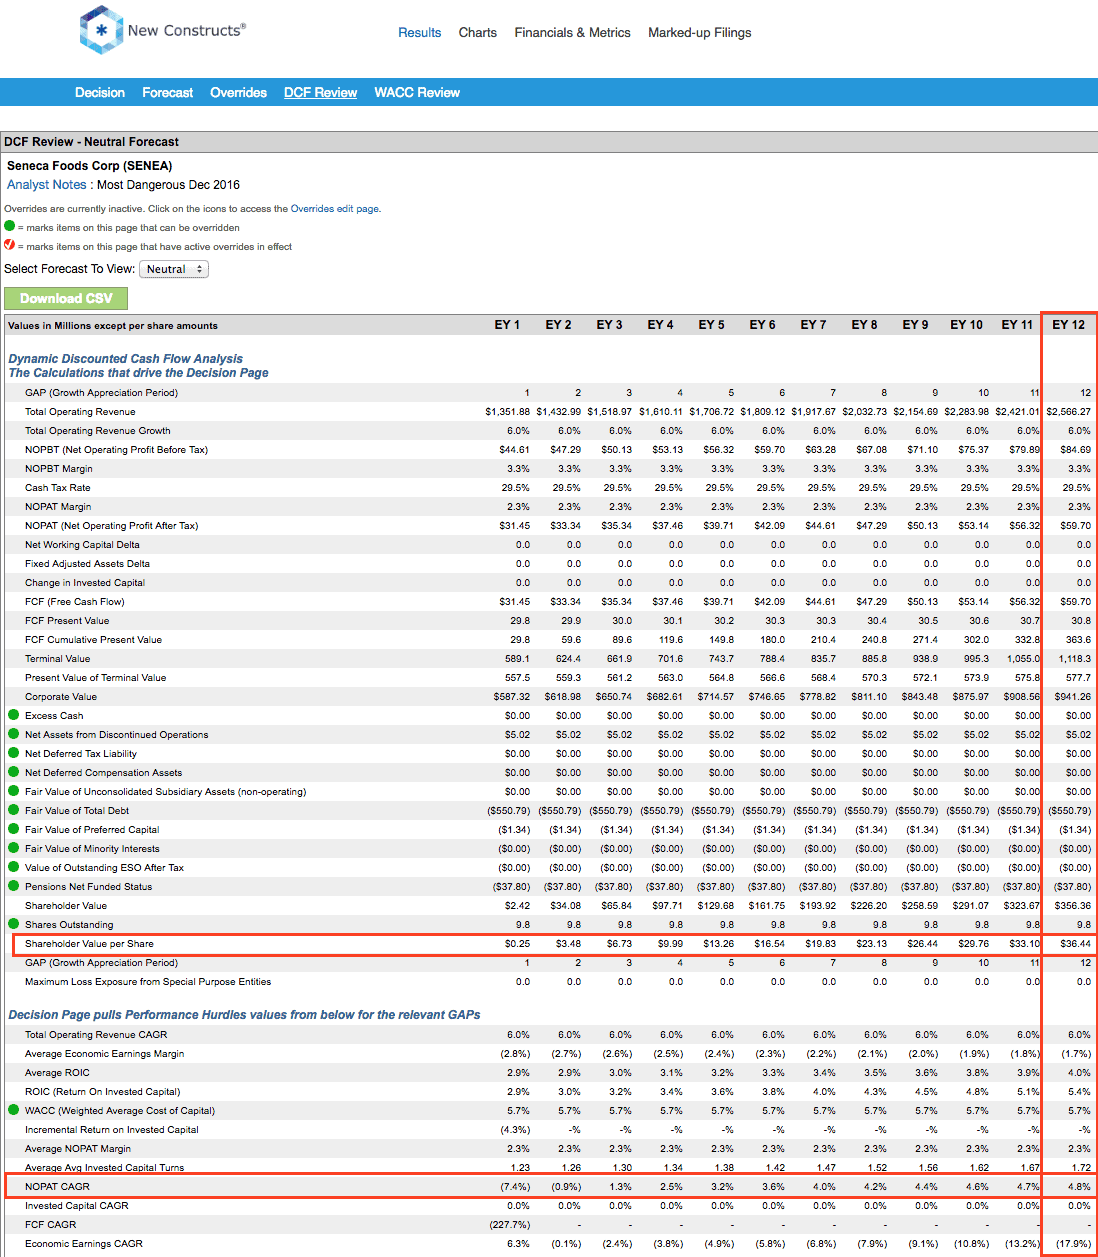Click the 'Total Operating Revenue Growth' row label
The width and height of the screenshot is (1098, 1257).
pos(98,431)
